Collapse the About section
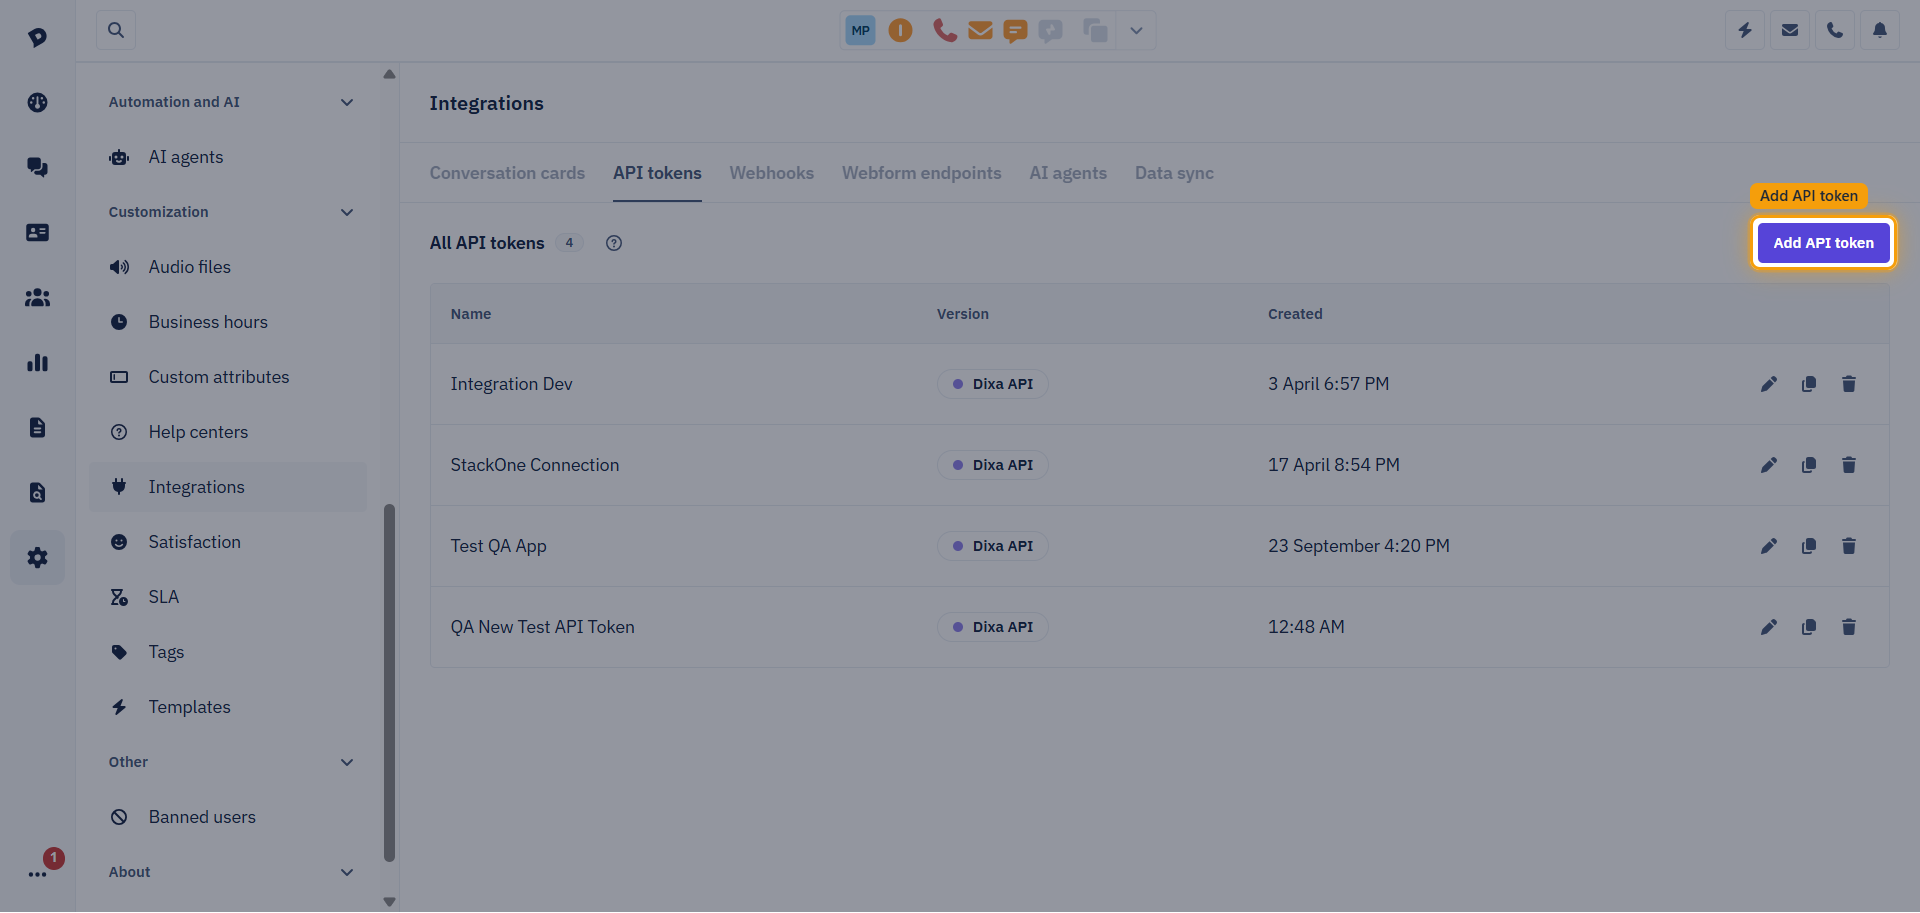The image size is (1920, 913). point(347,872)
